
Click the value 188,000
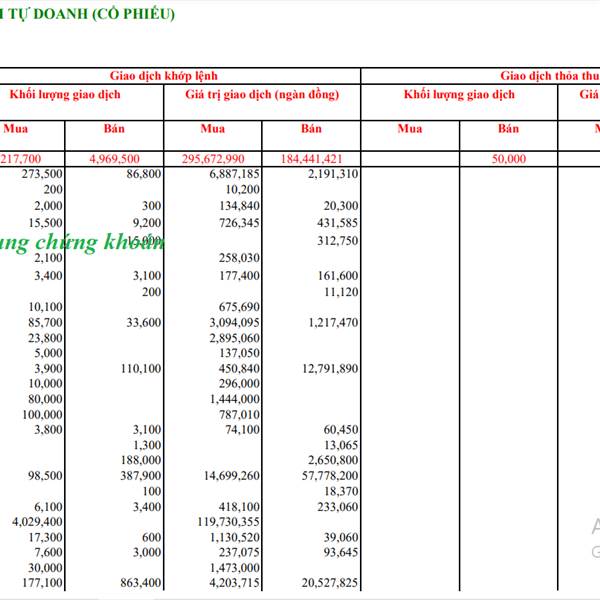click(x=141, y=460)
